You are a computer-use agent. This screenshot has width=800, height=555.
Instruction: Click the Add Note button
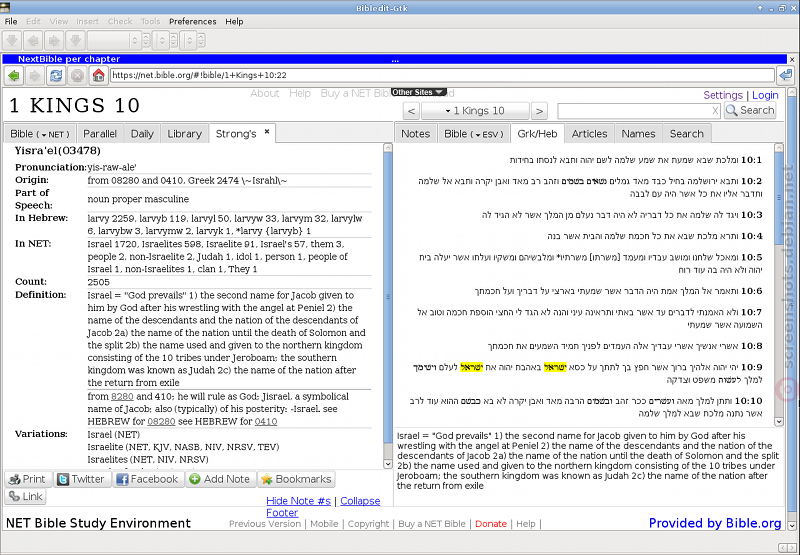pyautogui.click(x=220, y=479)
